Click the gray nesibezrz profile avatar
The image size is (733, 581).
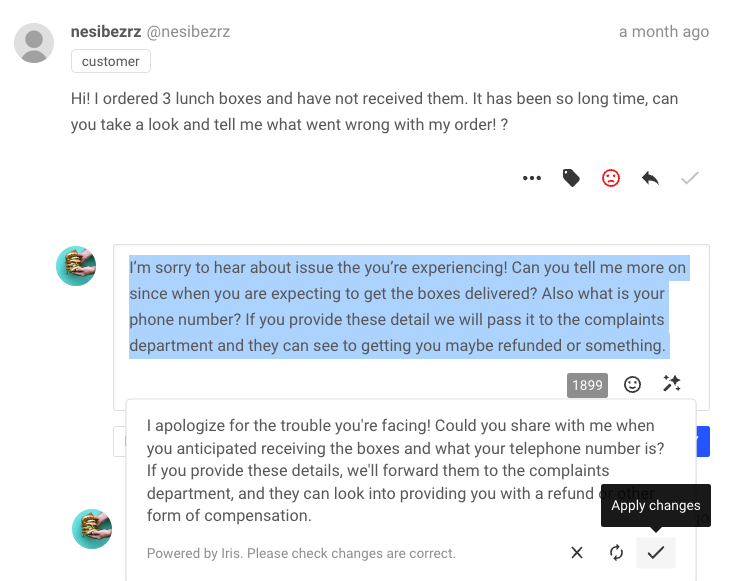pos(35,44)
